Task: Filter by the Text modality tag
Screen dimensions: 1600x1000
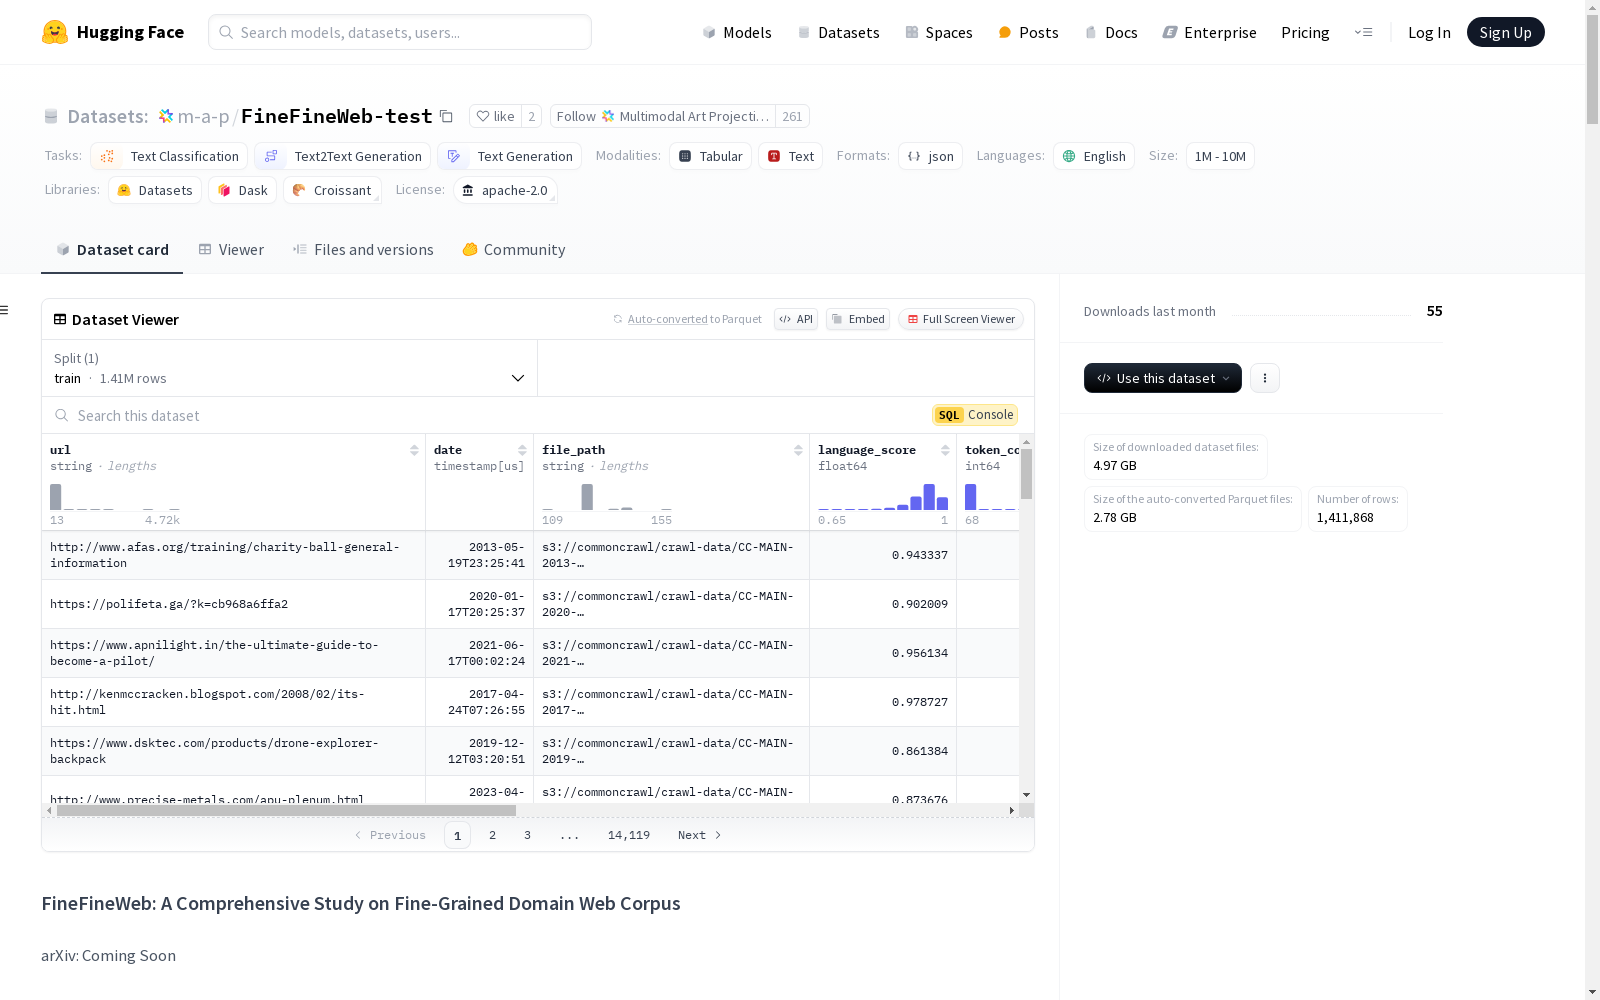Action: (x=790, y=156)
